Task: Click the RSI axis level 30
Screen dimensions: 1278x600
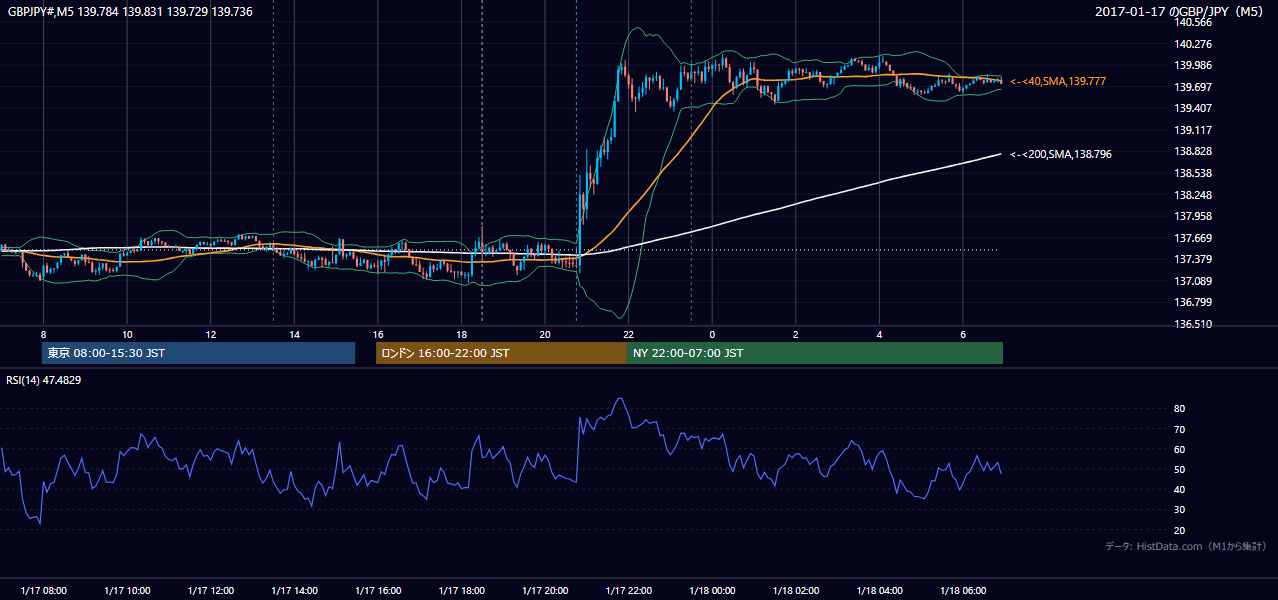Action: coord(1180,510)
